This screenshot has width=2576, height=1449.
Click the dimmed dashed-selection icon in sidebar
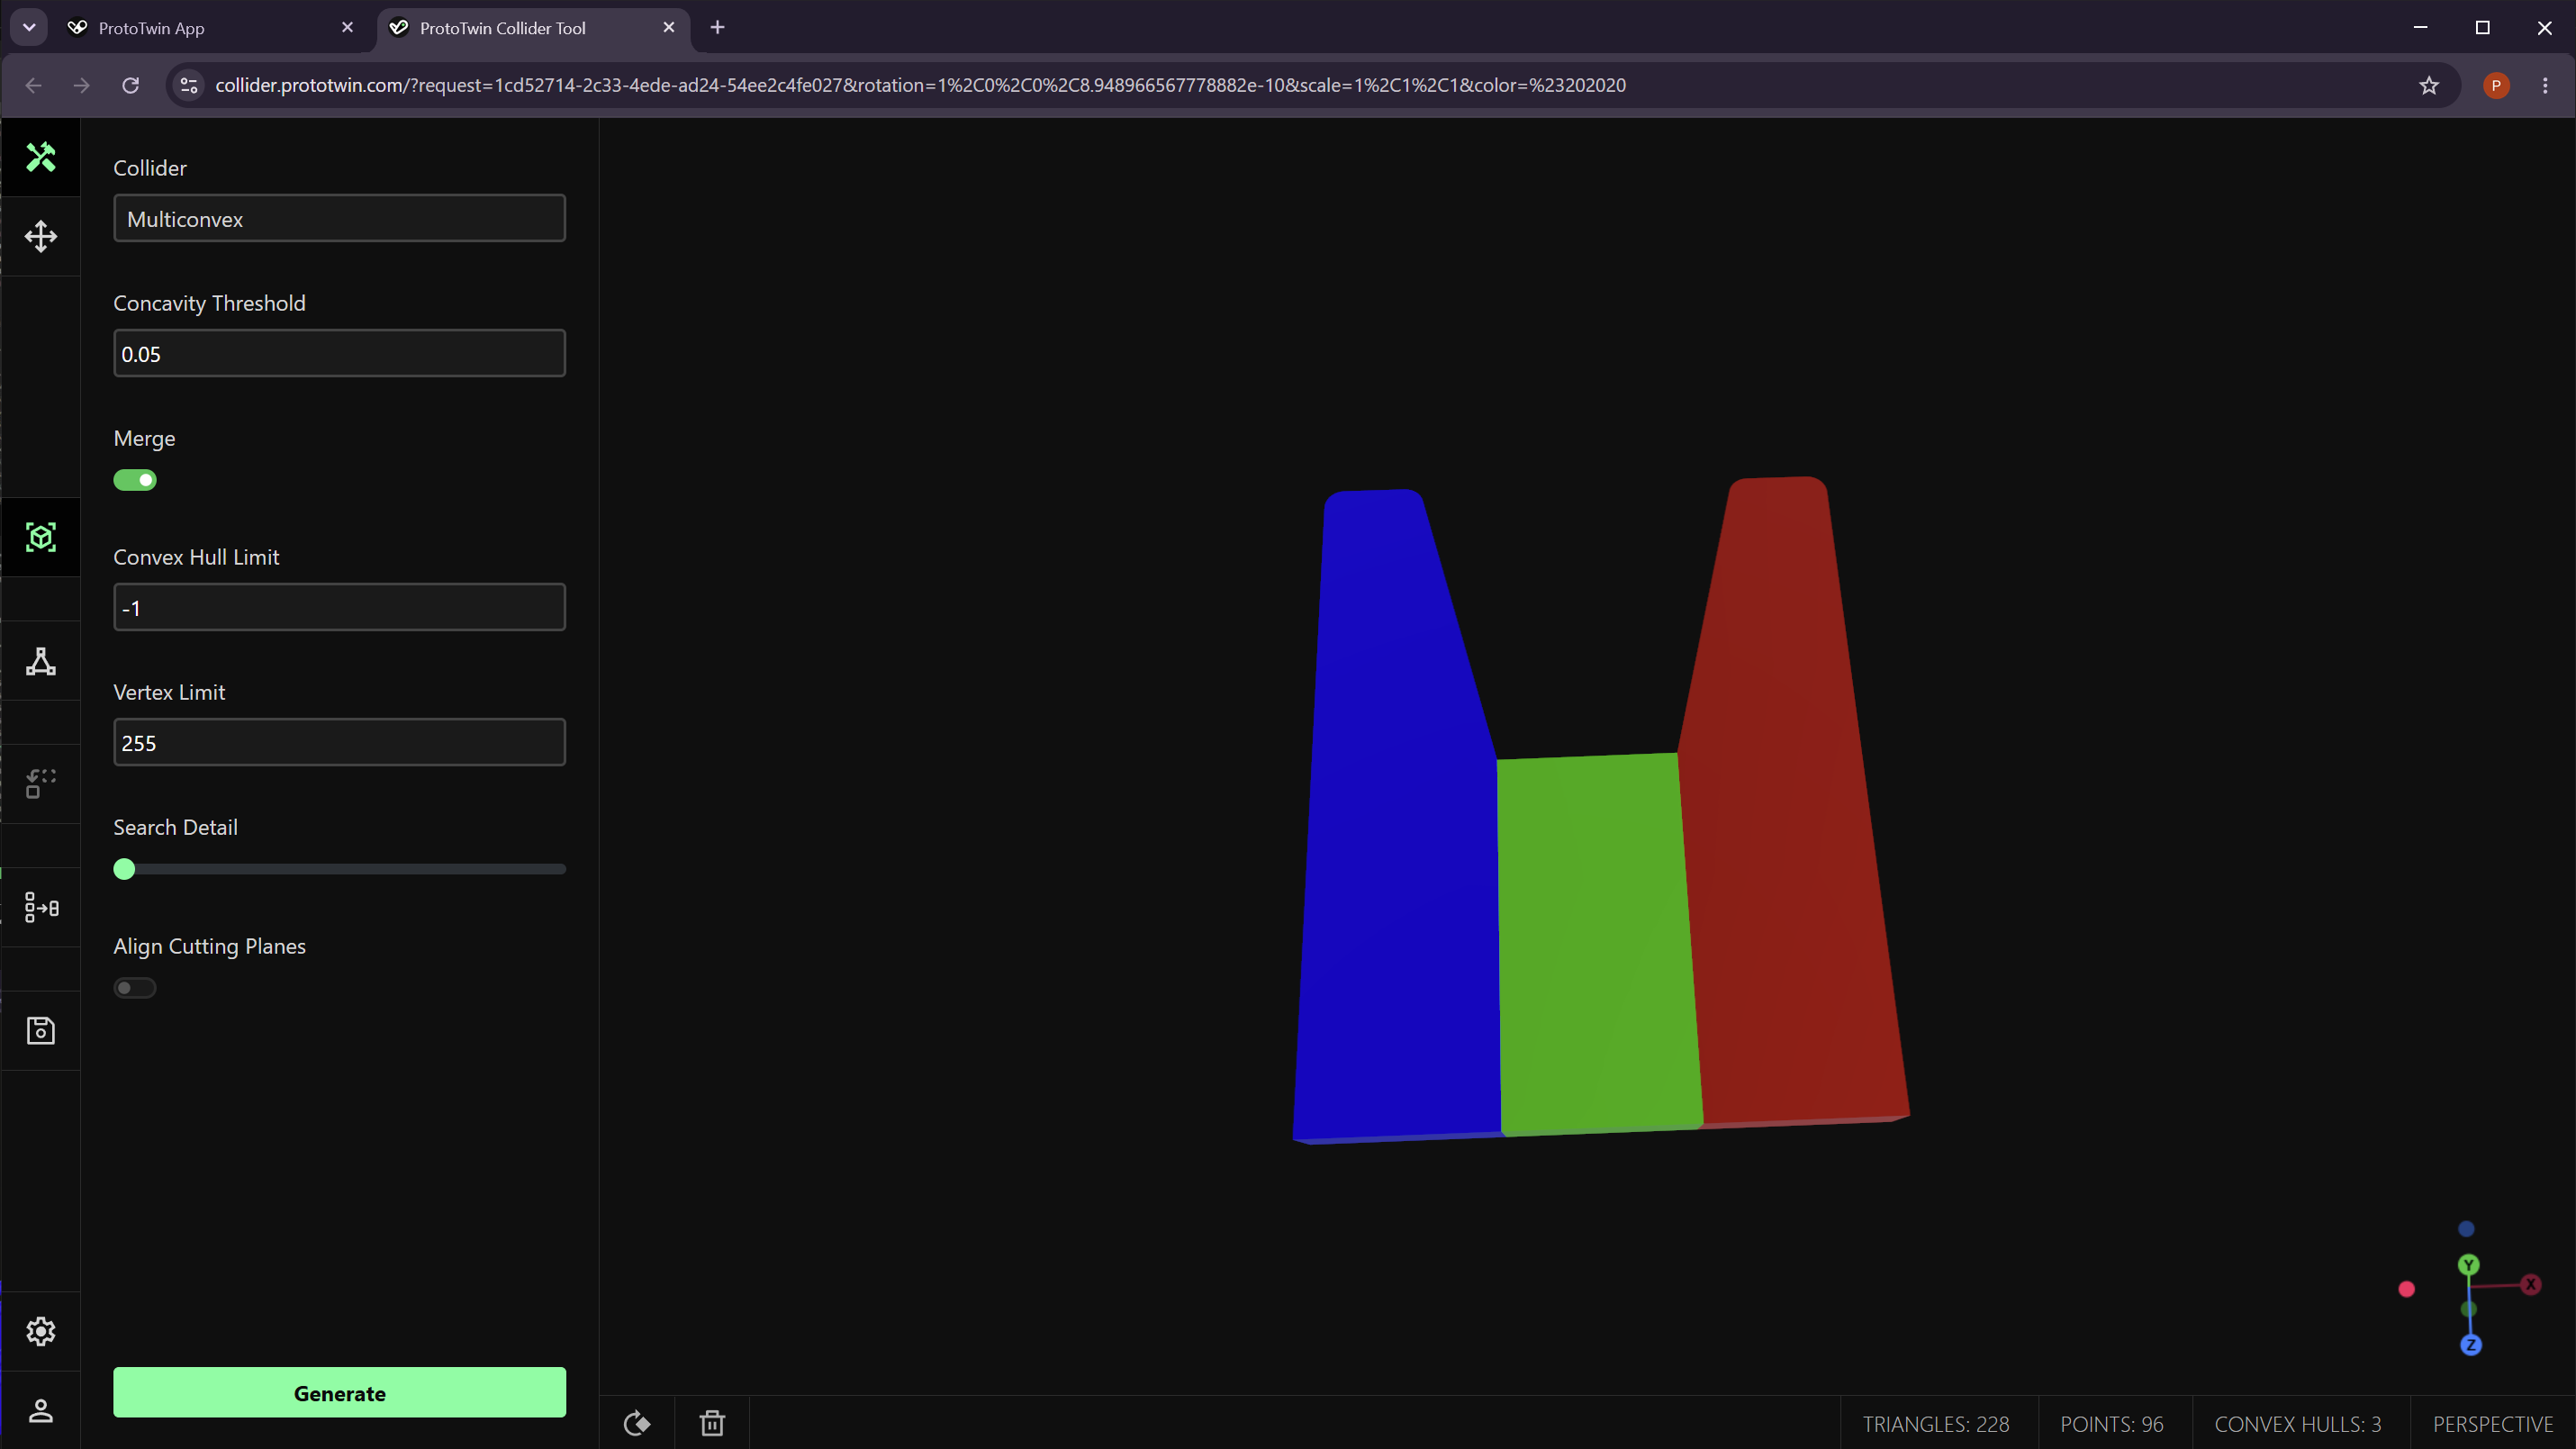[x=41, y=784]
